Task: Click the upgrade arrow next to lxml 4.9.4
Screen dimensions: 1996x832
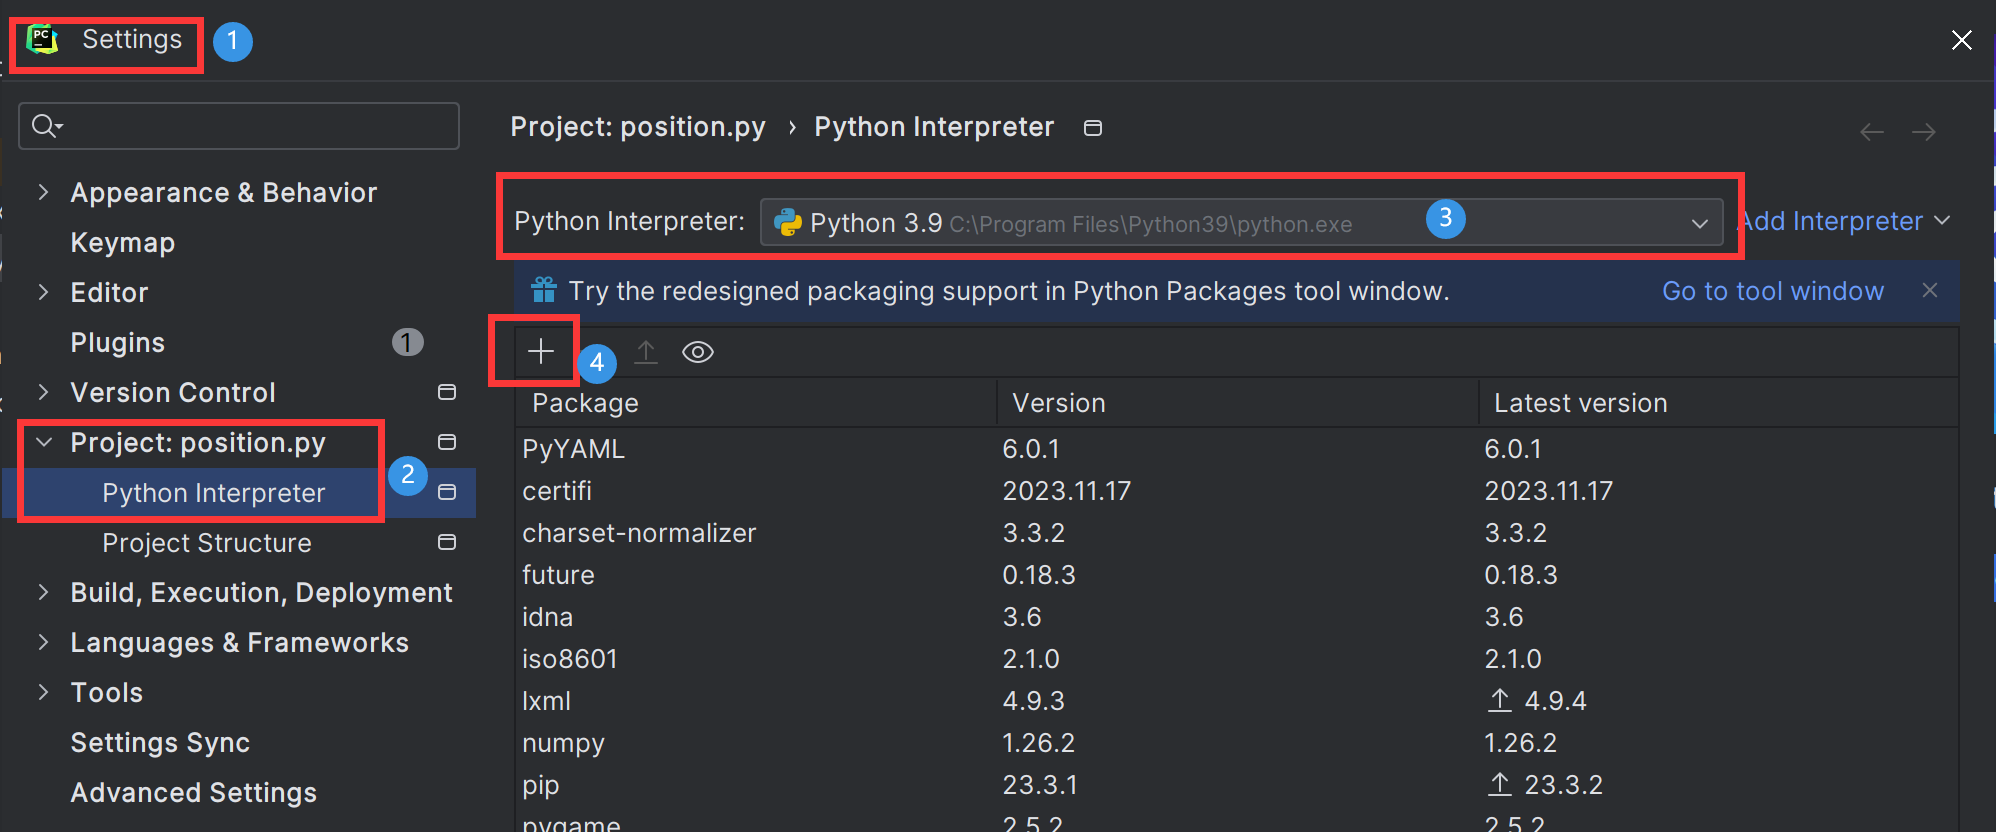Action: (1499, 700)
